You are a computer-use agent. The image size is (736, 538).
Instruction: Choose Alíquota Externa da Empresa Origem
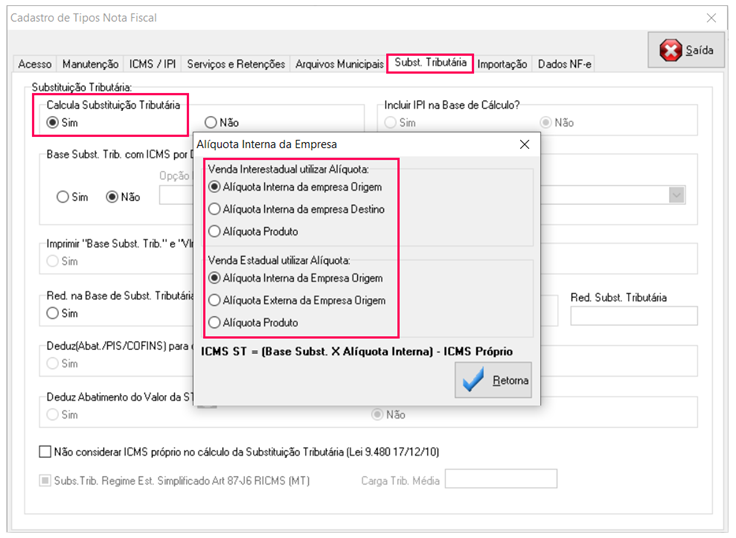[214, 300]
